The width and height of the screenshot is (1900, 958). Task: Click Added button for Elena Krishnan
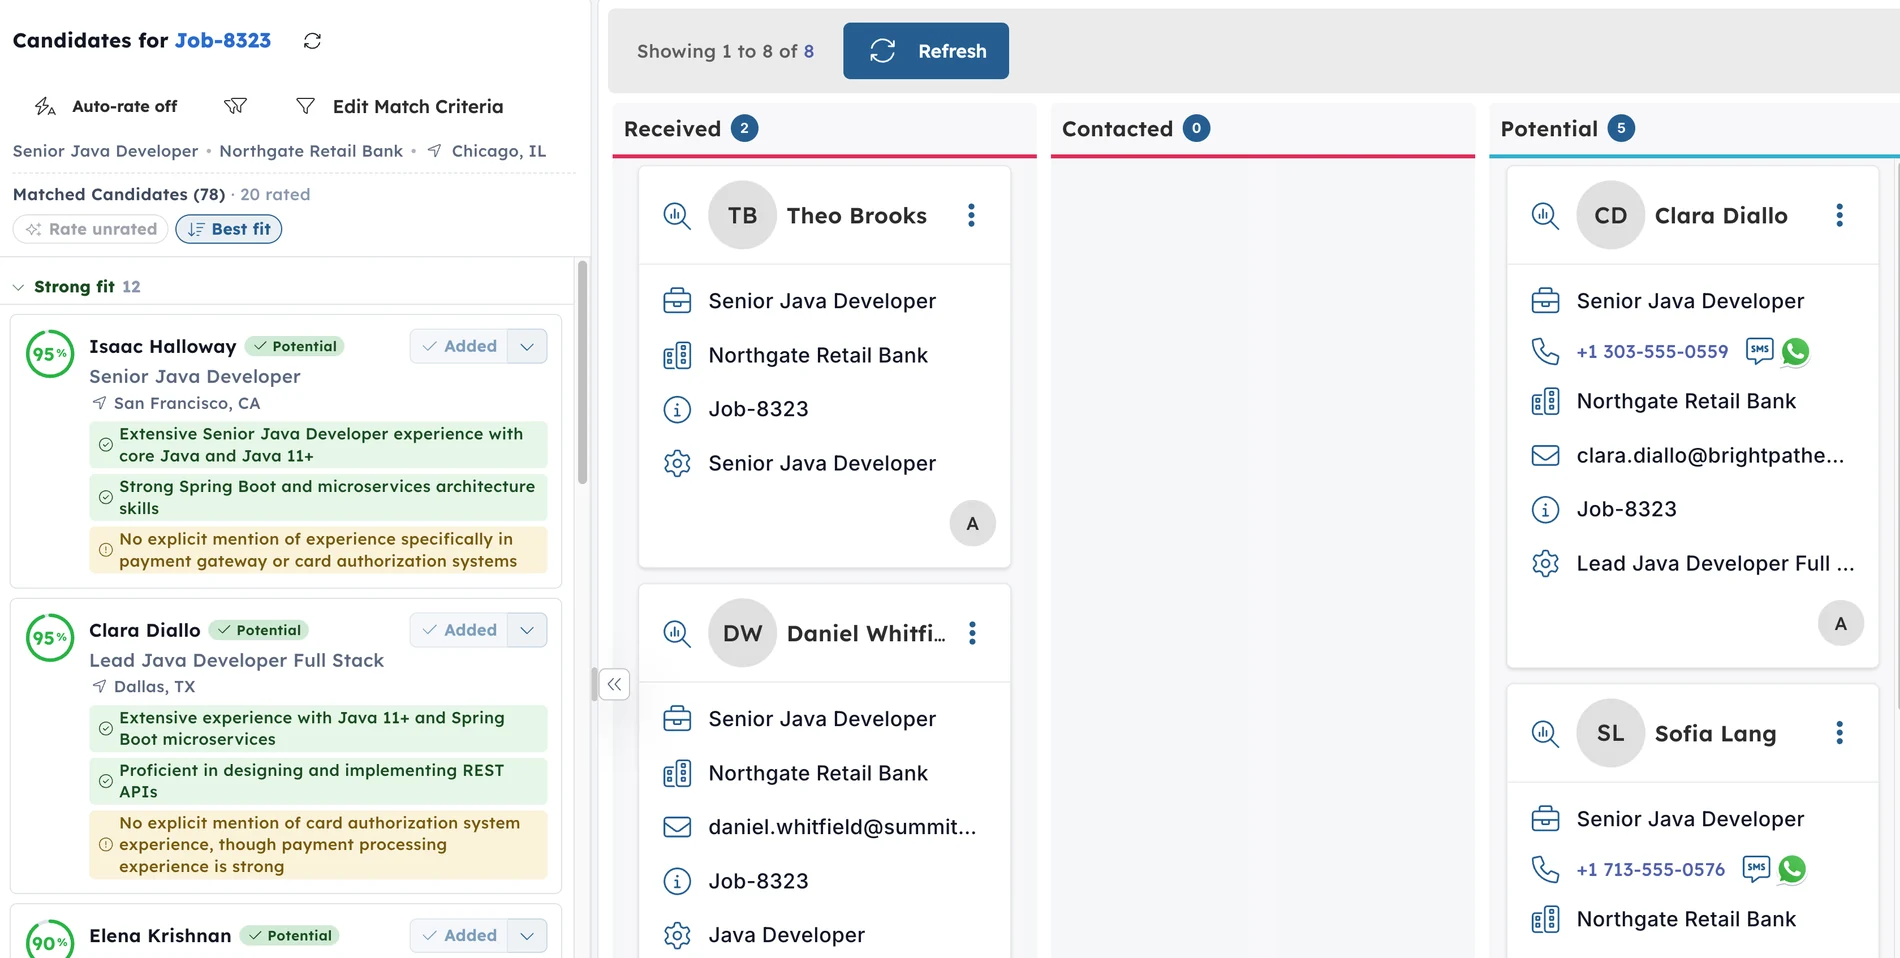[459, 935]
